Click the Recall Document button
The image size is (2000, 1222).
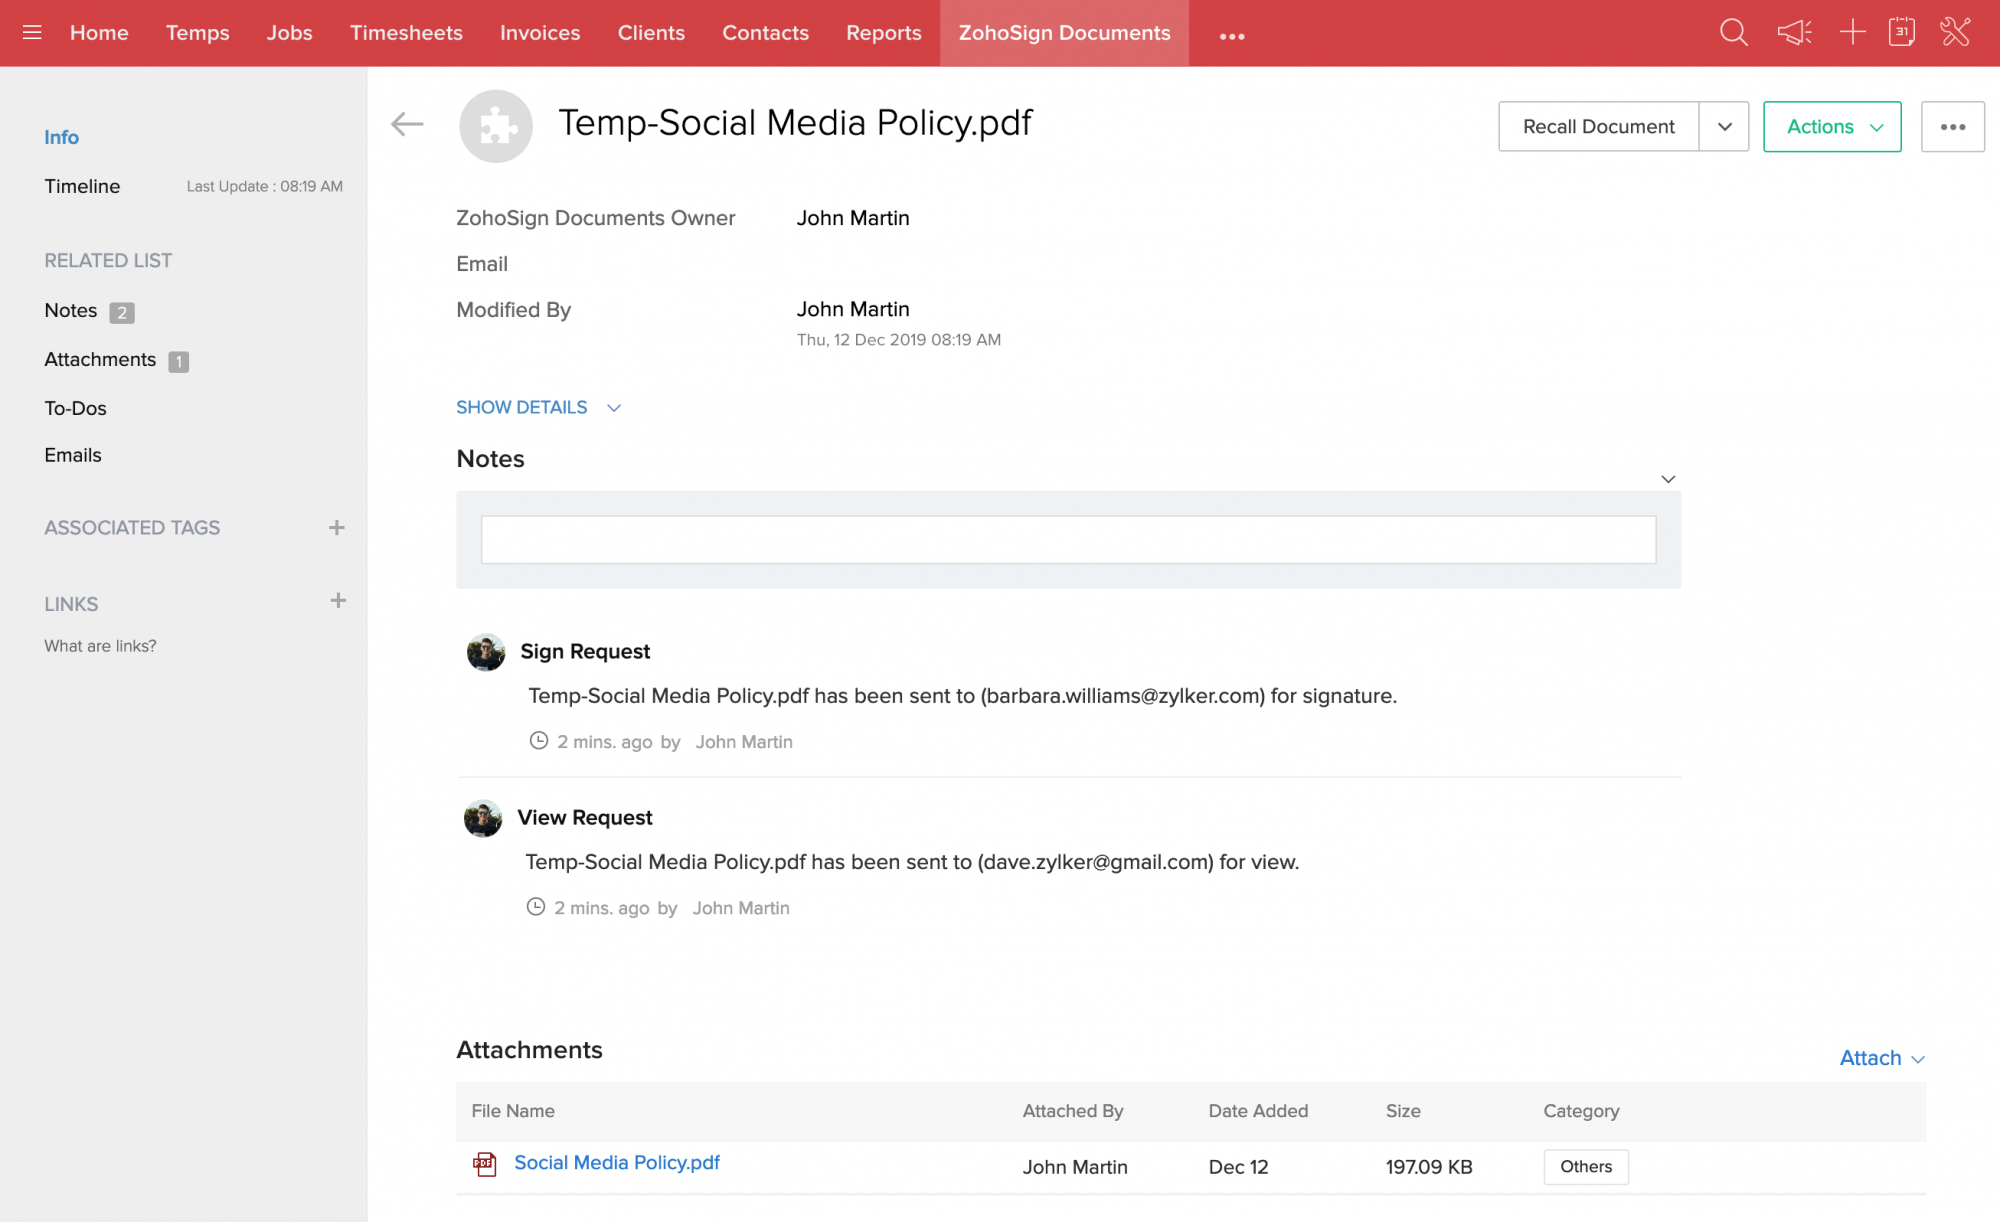[1598, 127]
